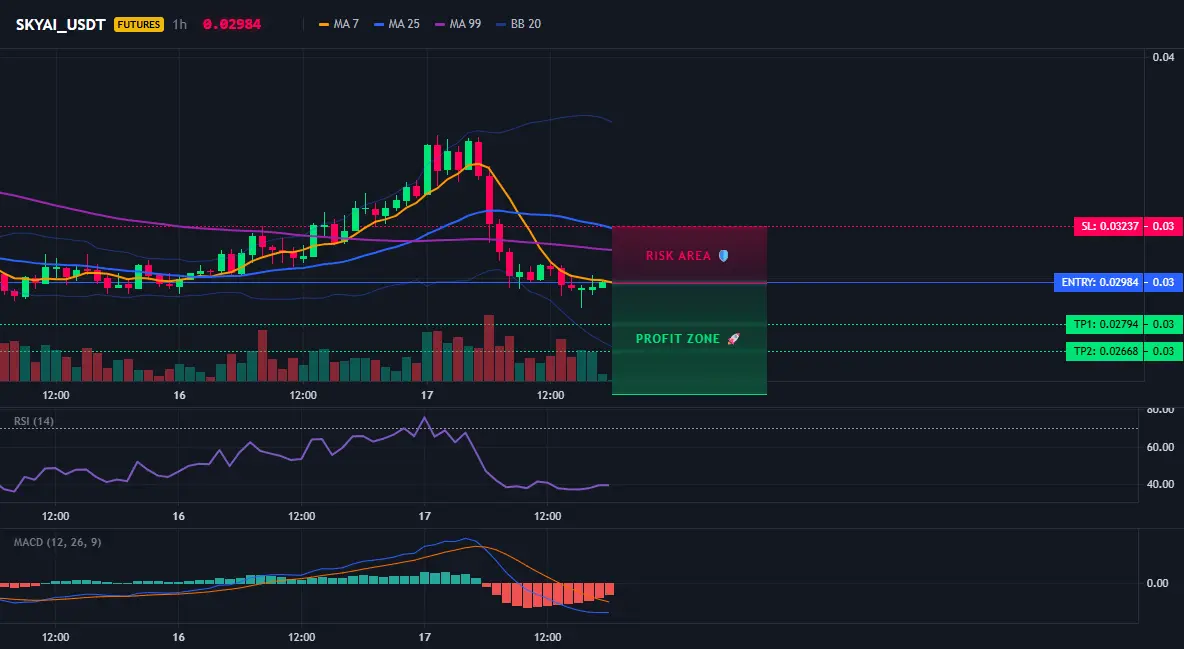This screenshot has width=1184, height=649.
Task: Click the 17 date label under price chart
Action: 427,395
